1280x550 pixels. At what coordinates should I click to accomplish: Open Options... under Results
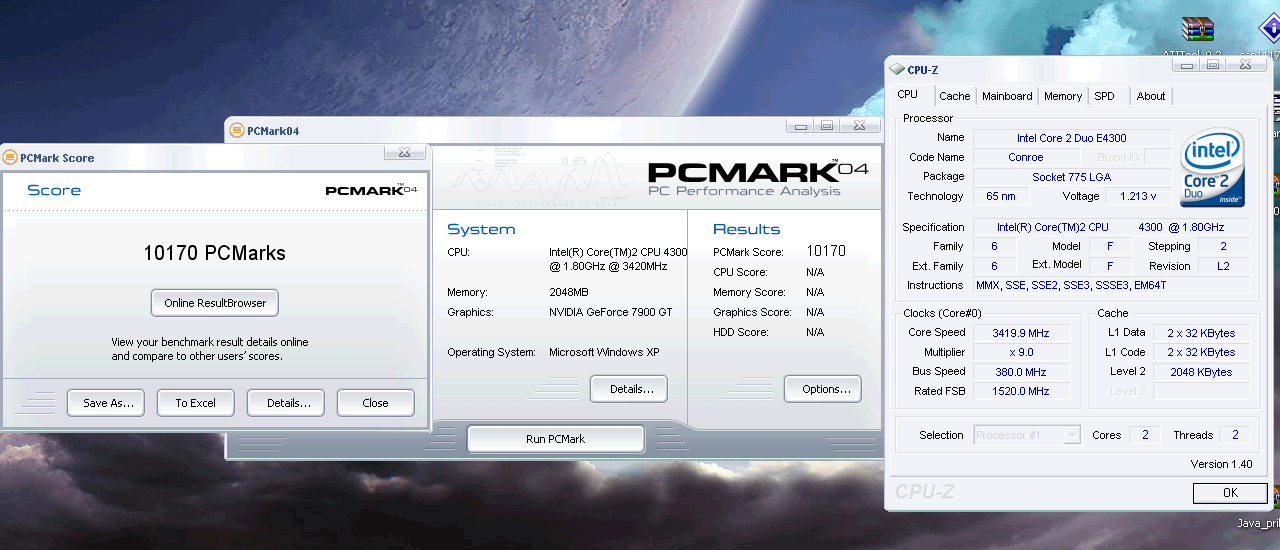tap(823, 389)
